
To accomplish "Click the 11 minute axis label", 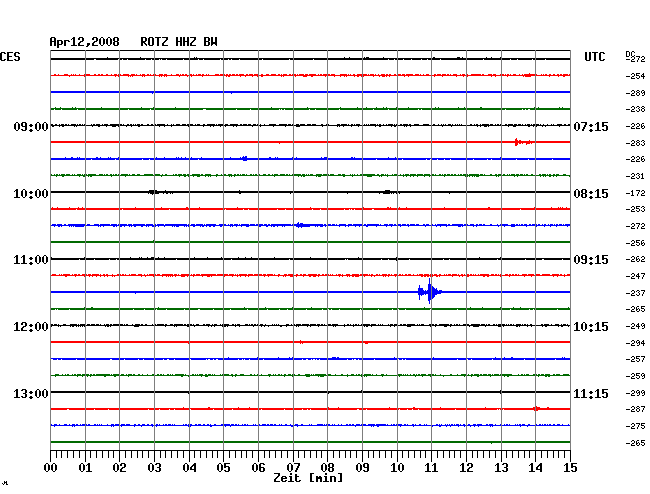I will pos(431,468).
